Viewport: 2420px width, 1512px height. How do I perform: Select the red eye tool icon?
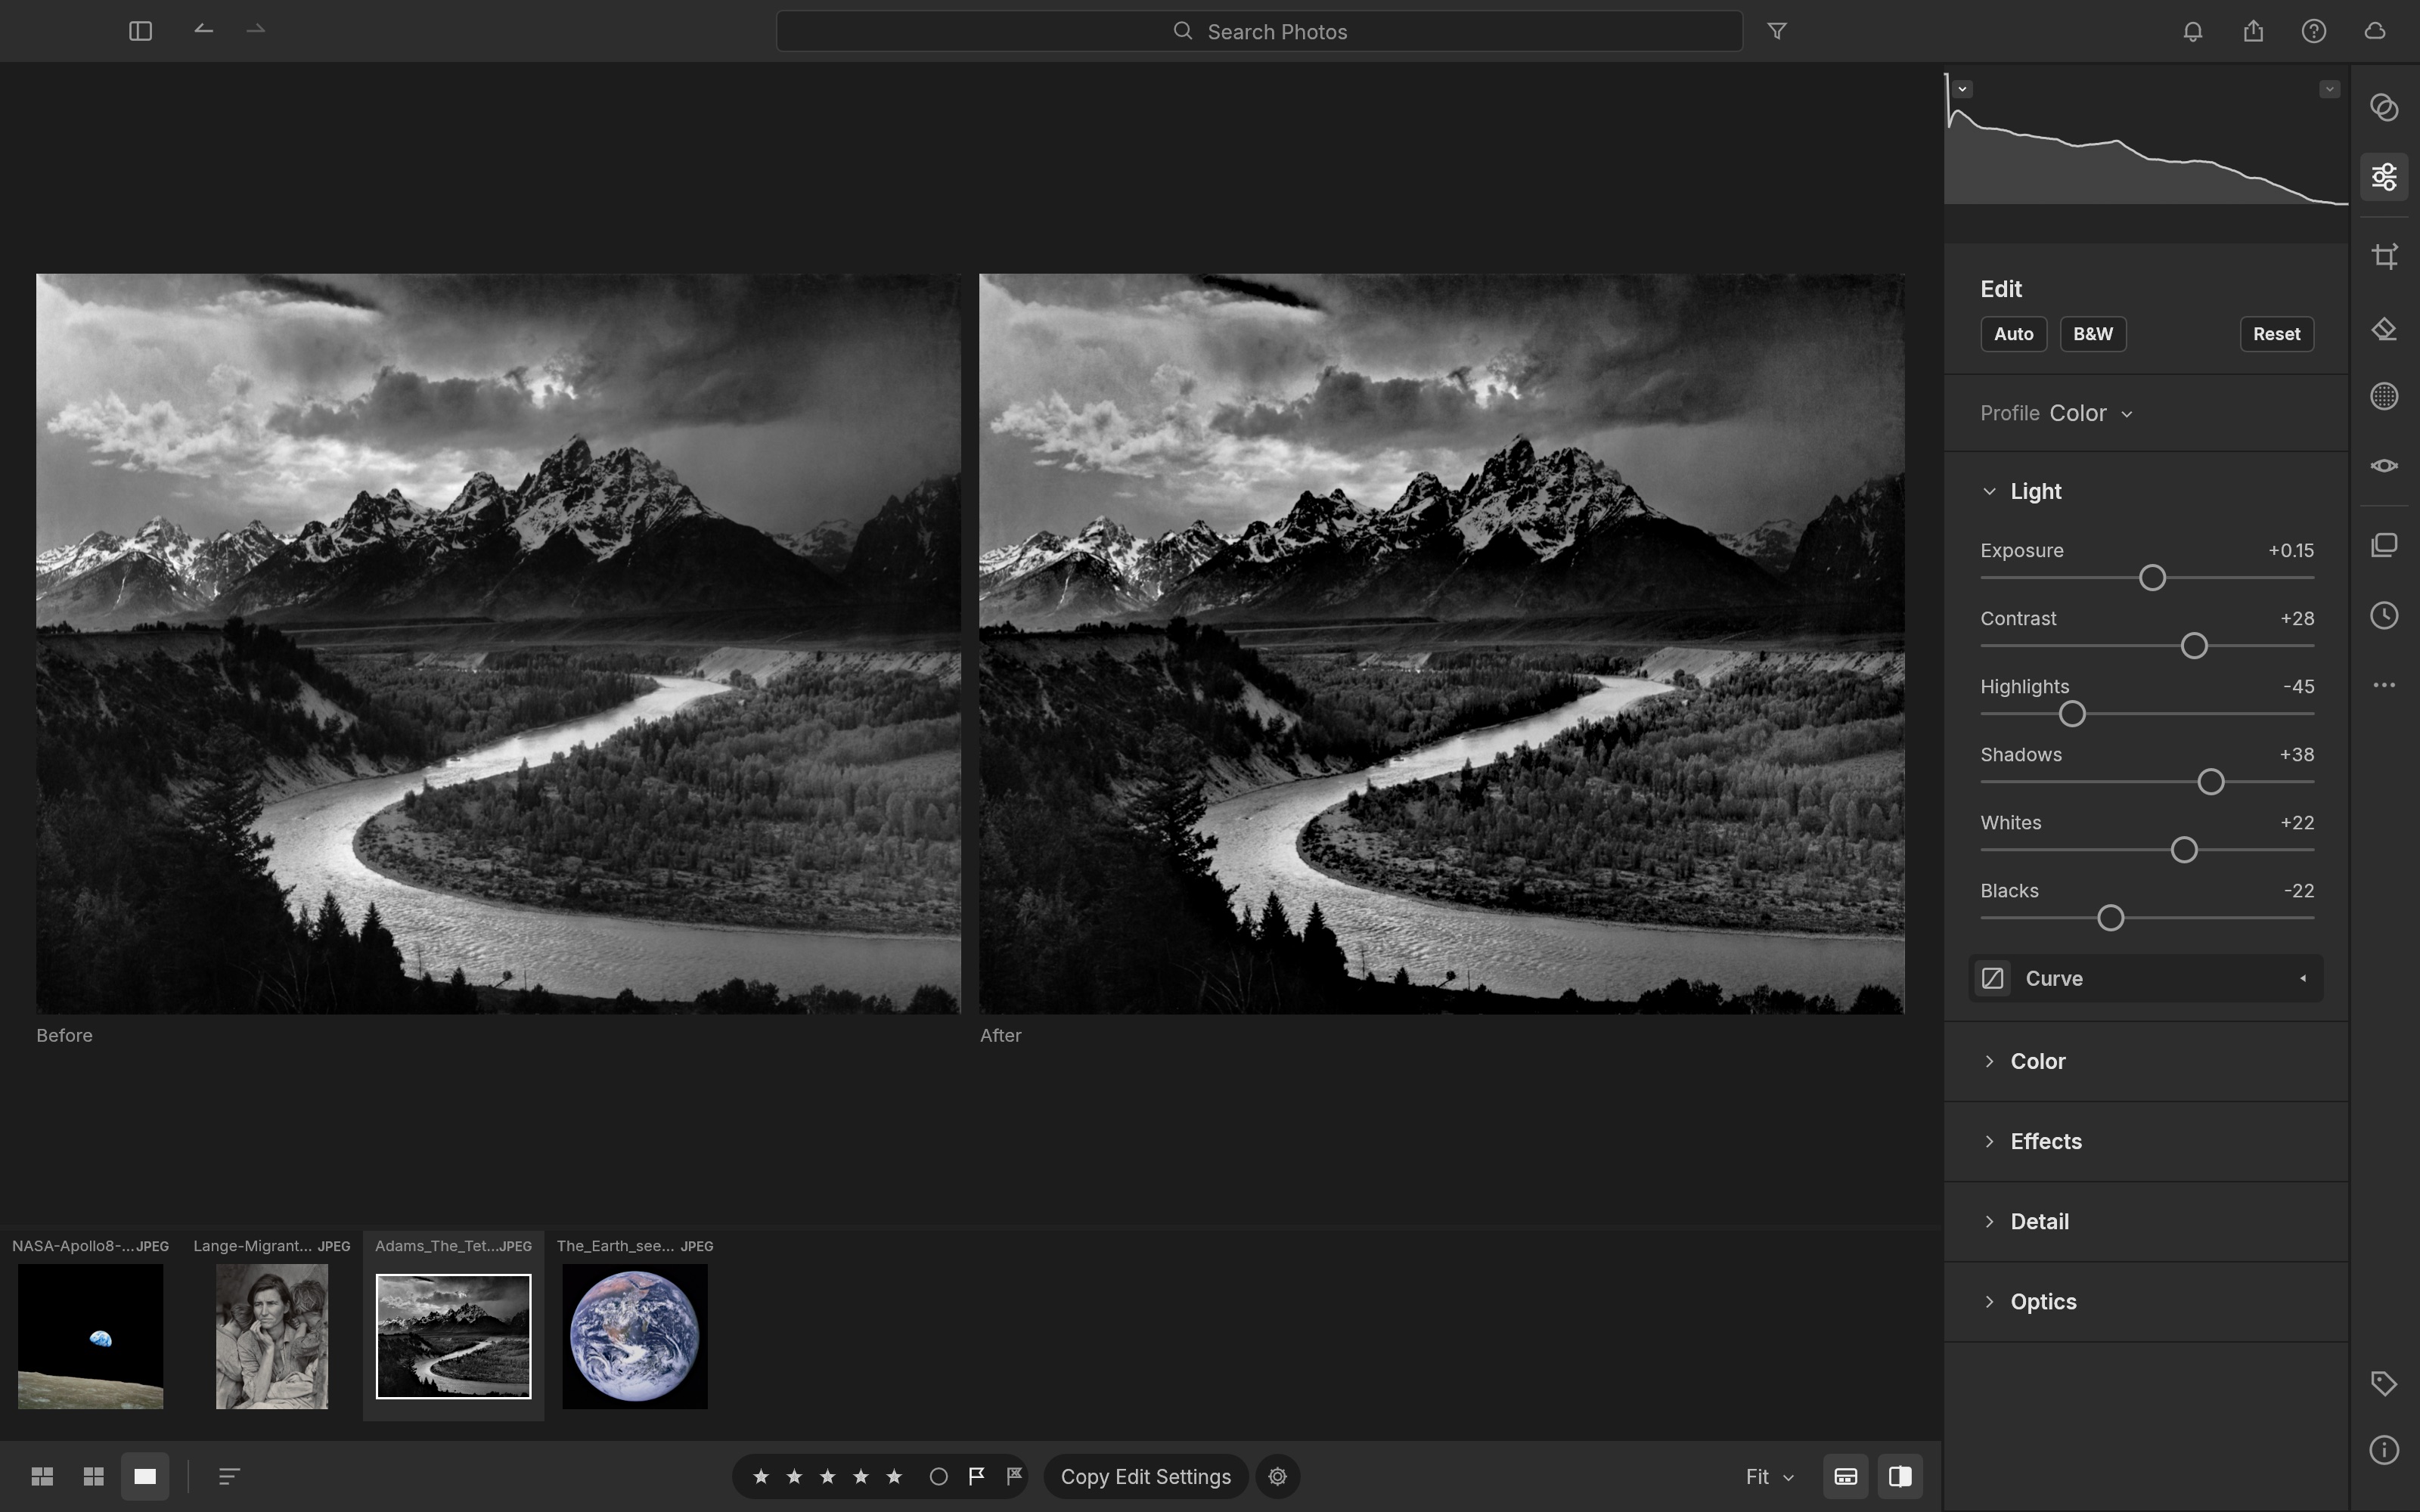(x=2384, y=466)
